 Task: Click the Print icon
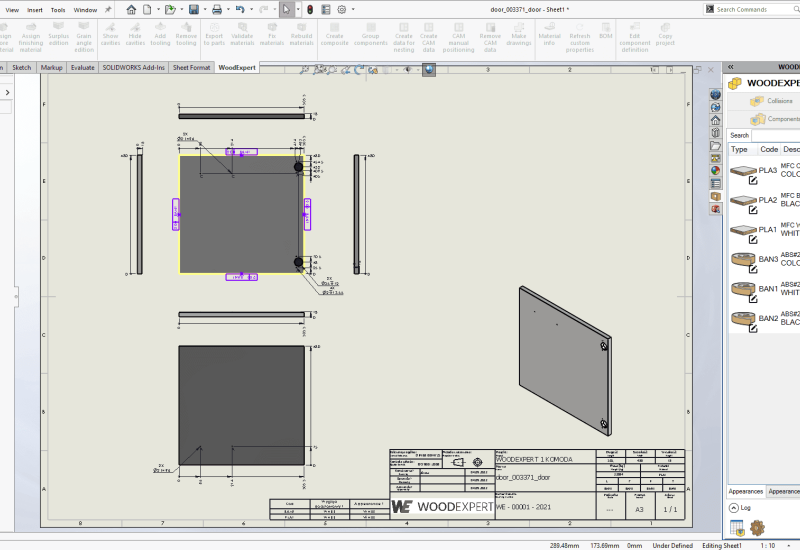click(x=217, y=9)
